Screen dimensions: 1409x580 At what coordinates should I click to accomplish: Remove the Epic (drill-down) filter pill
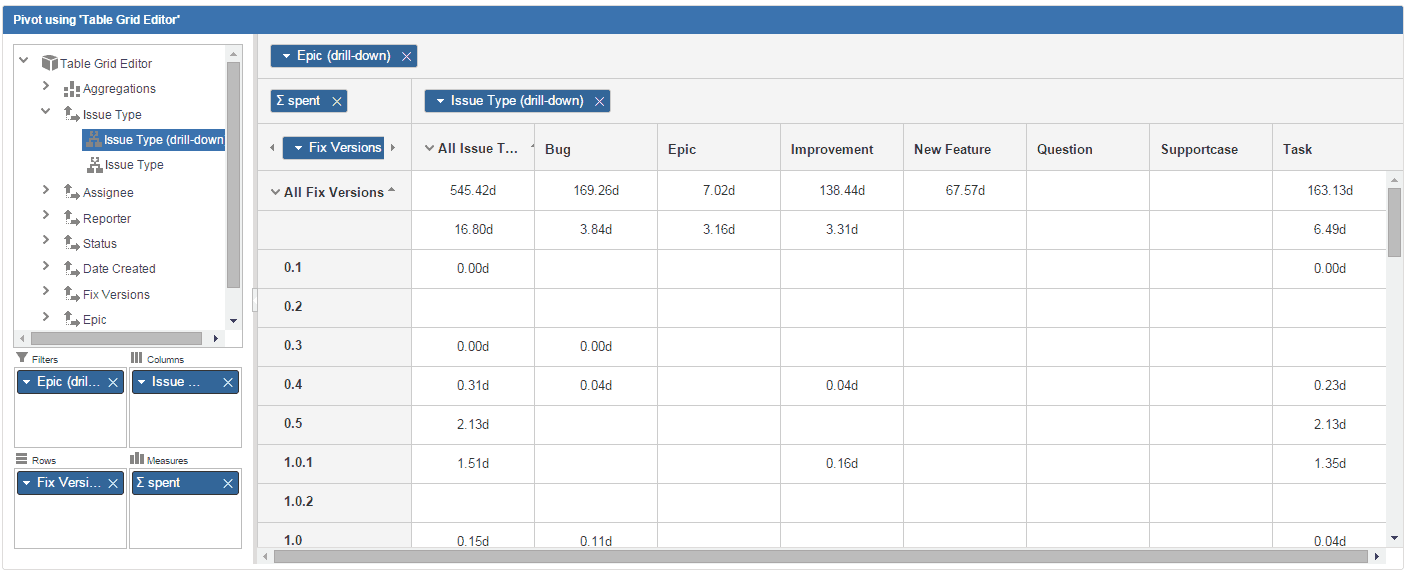pyautogui.click(x=112, y=381)
